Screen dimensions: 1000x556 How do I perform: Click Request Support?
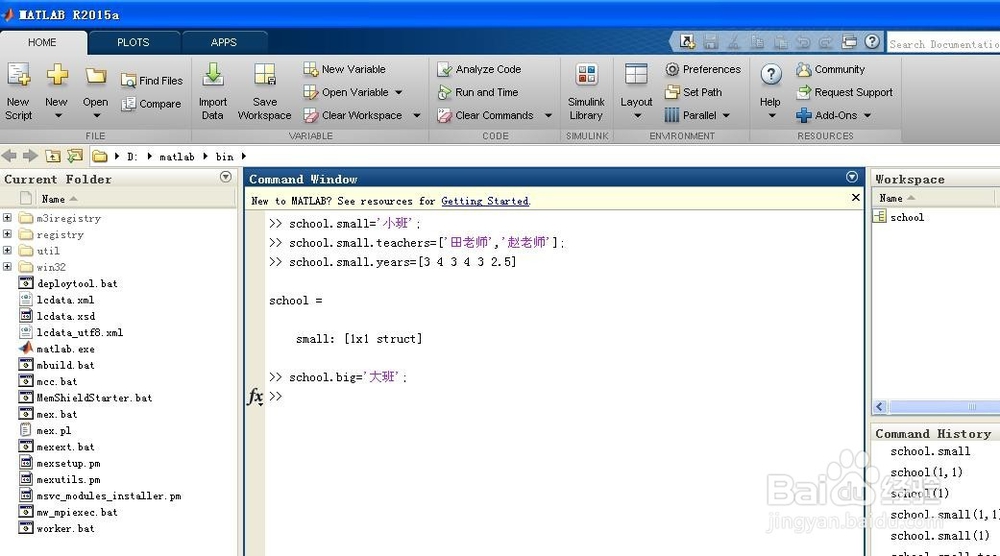tap(844, 92)
